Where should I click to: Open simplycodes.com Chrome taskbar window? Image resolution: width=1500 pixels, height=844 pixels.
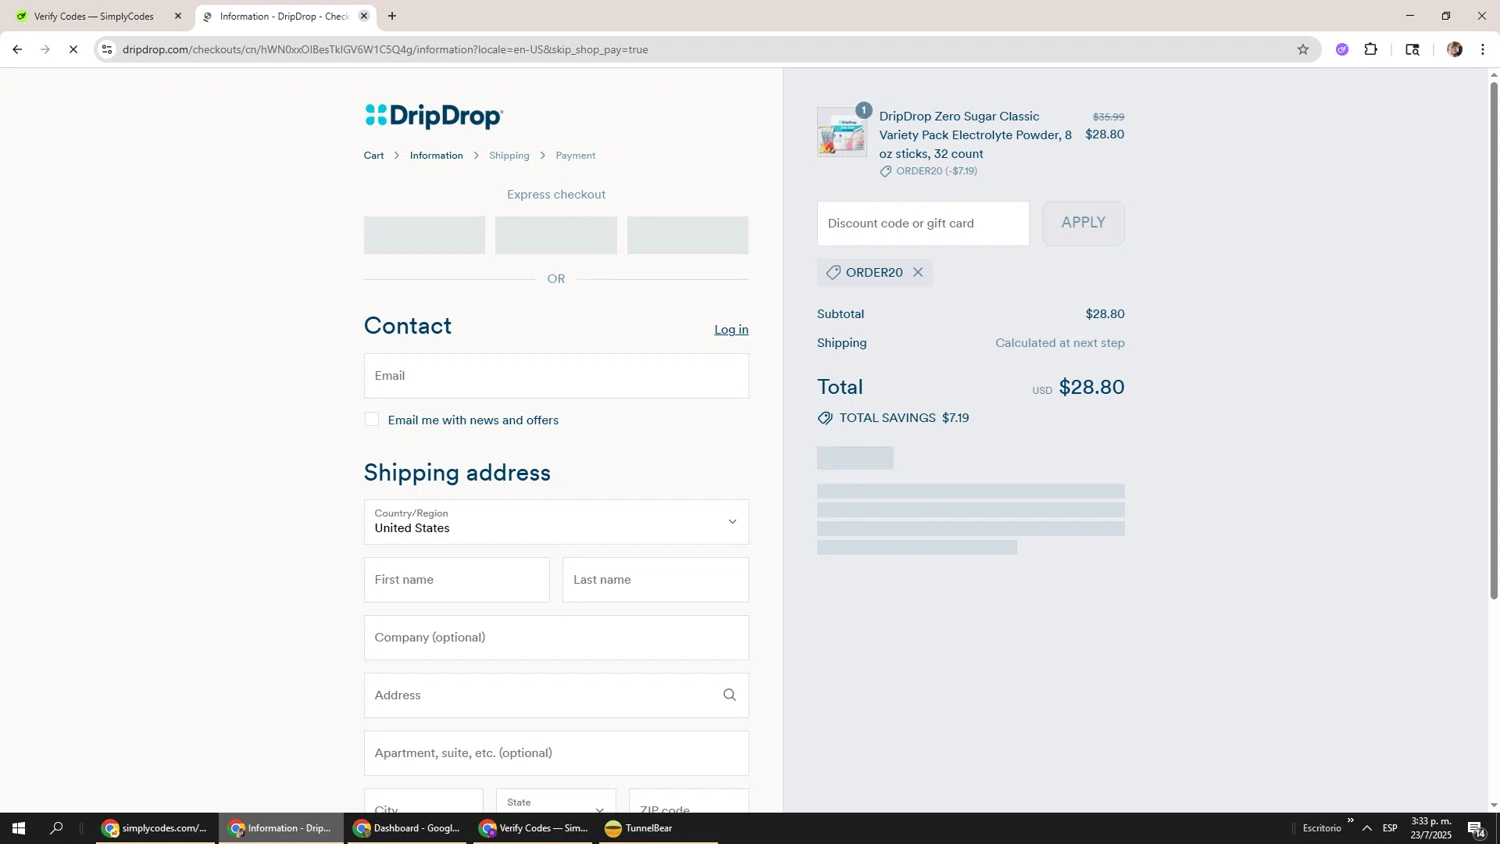tap(155, 828)
